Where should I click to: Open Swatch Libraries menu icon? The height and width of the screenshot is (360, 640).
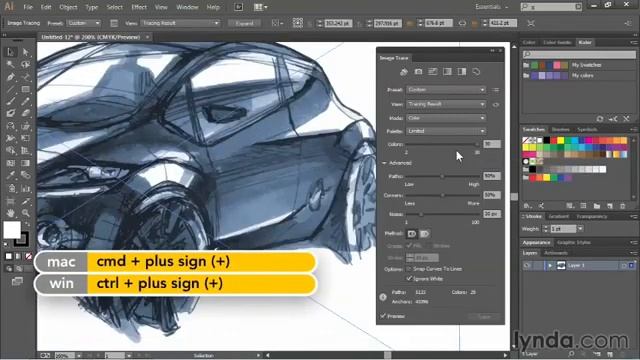[x=527, y=206]
